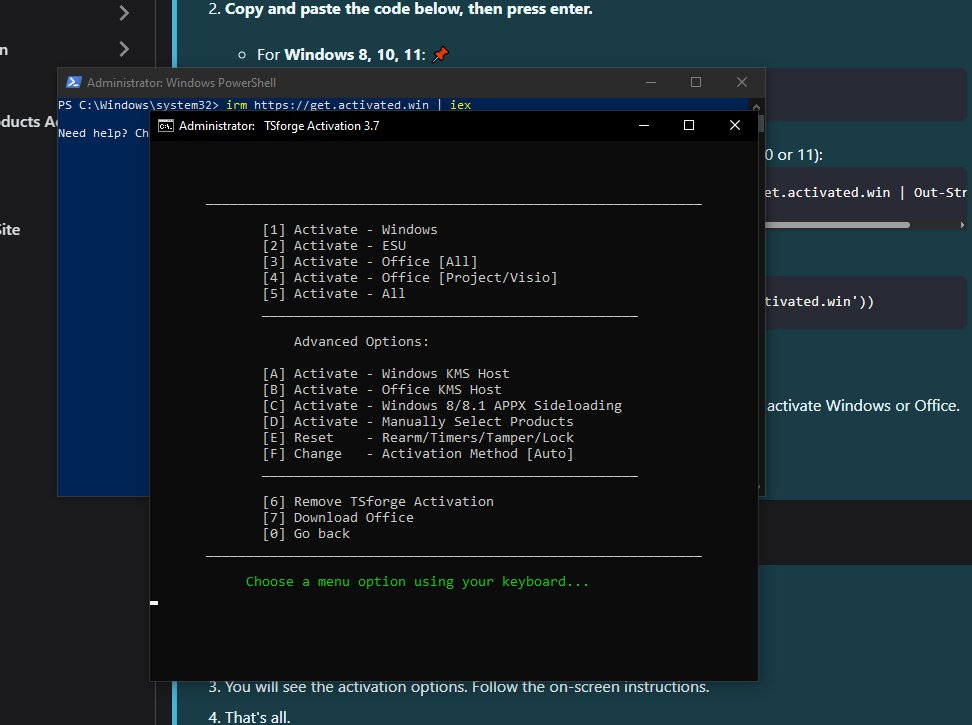Click the 'activate Windows or Office.' page text
The image size is (972, 725).
(863, 406)
